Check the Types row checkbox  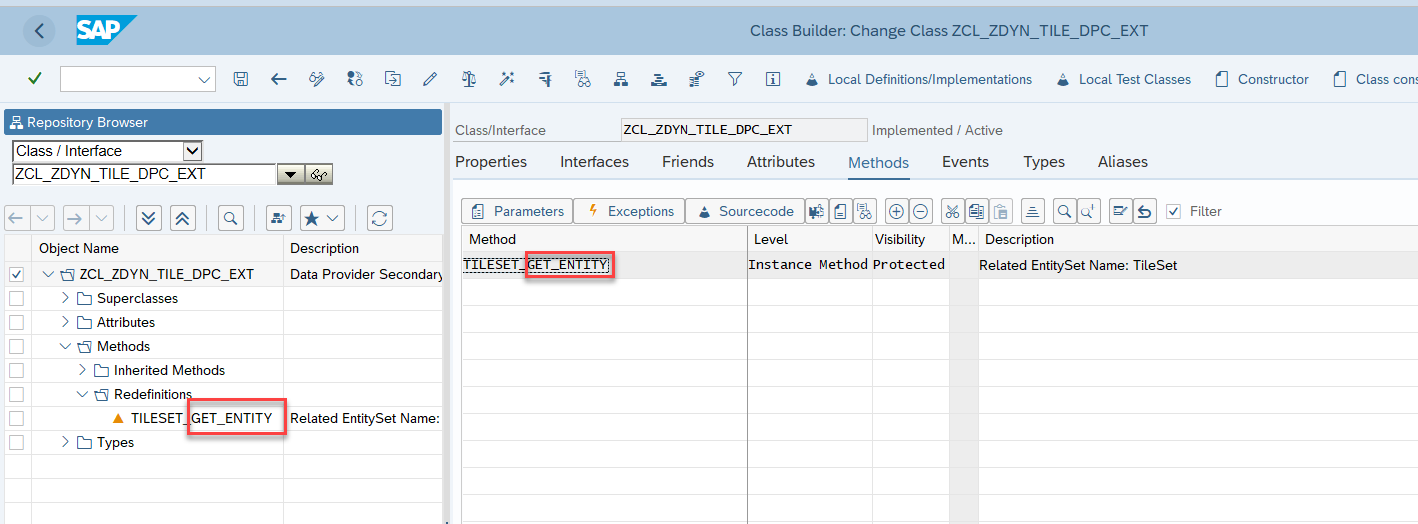coord(16,442)
